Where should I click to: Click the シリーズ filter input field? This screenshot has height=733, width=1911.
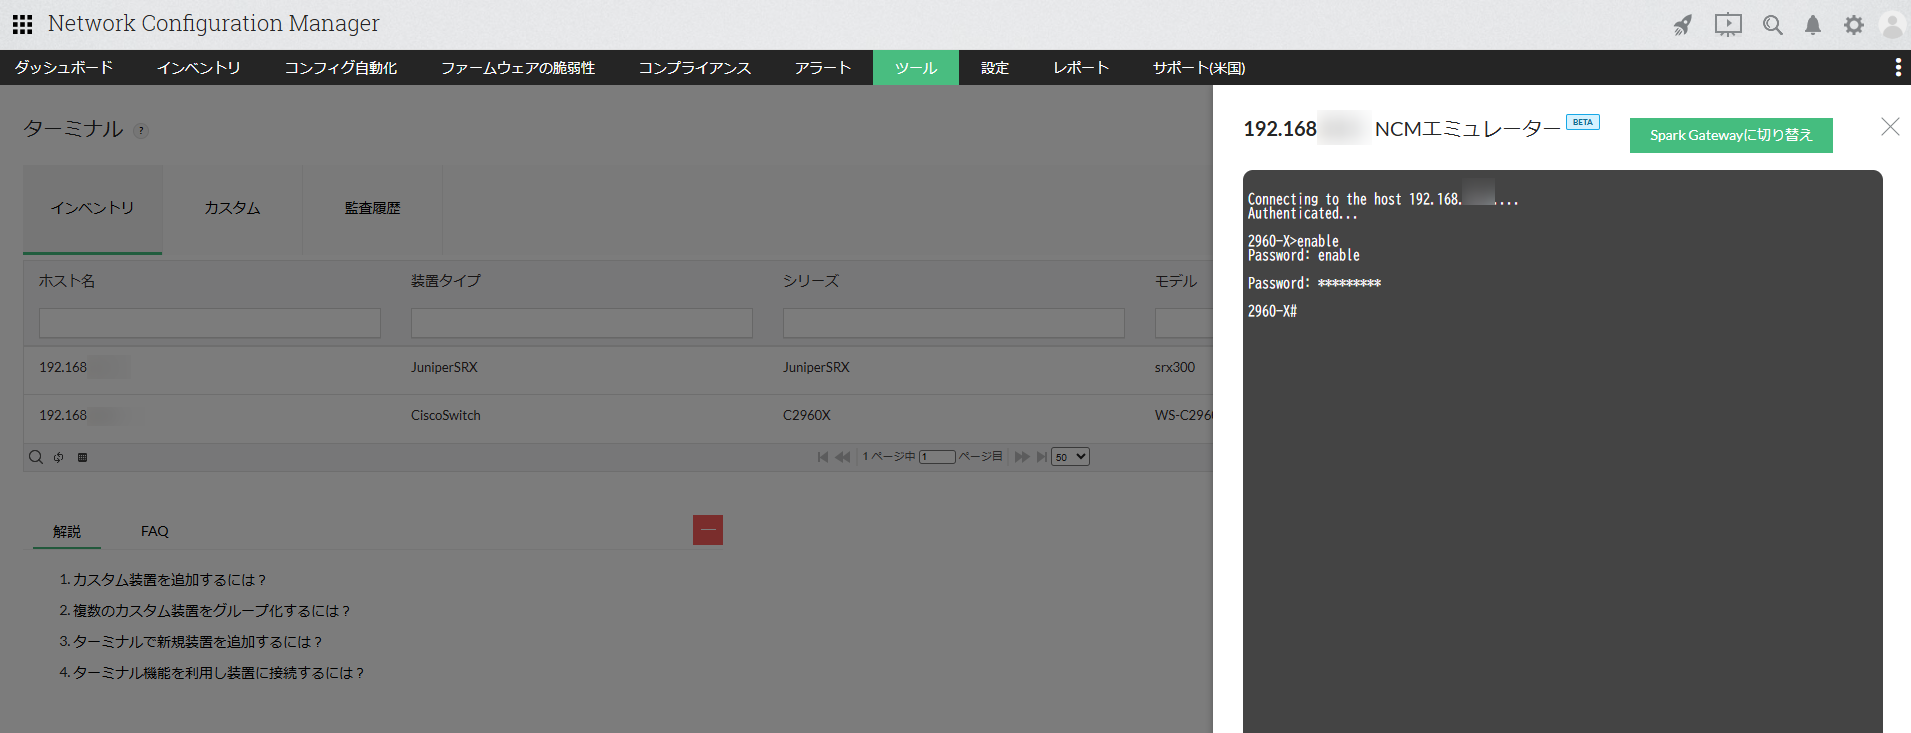point(954,323)
